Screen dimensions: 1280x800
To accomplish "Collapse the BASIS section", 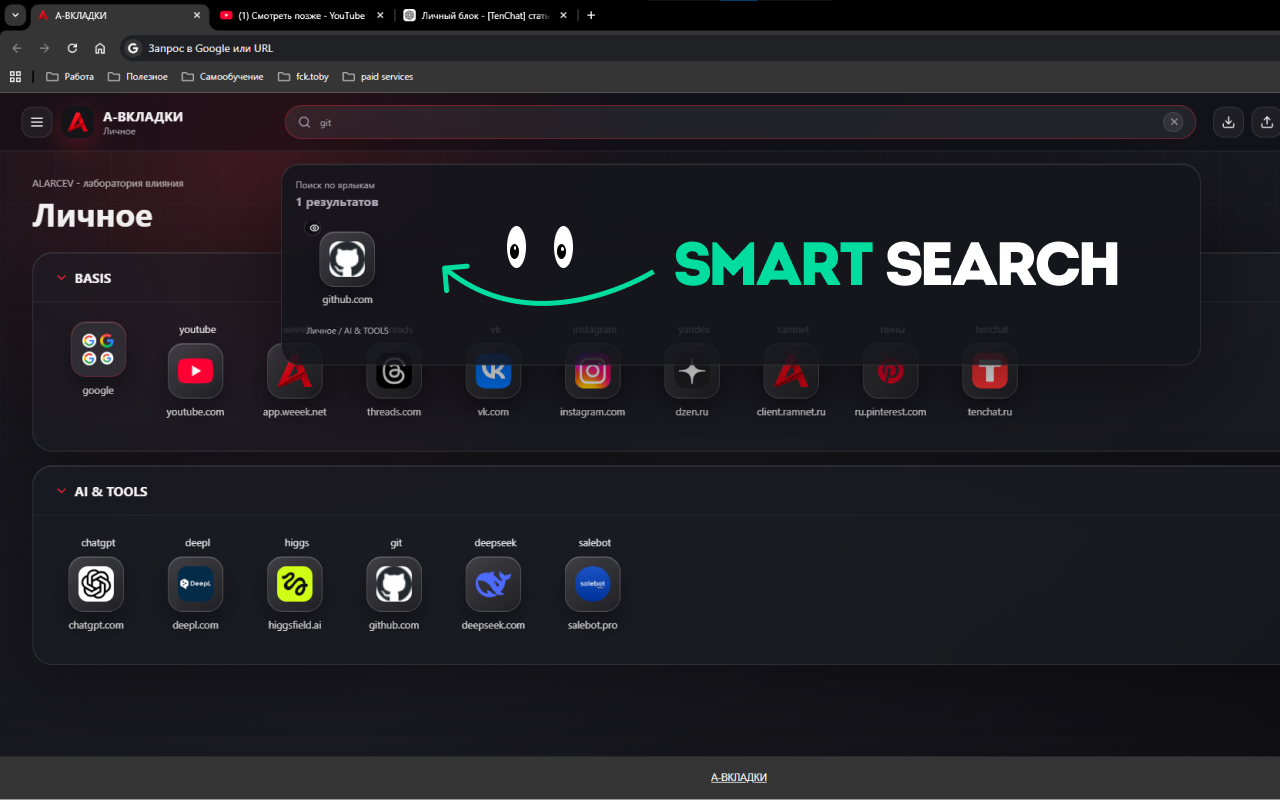I will [61, 278].
